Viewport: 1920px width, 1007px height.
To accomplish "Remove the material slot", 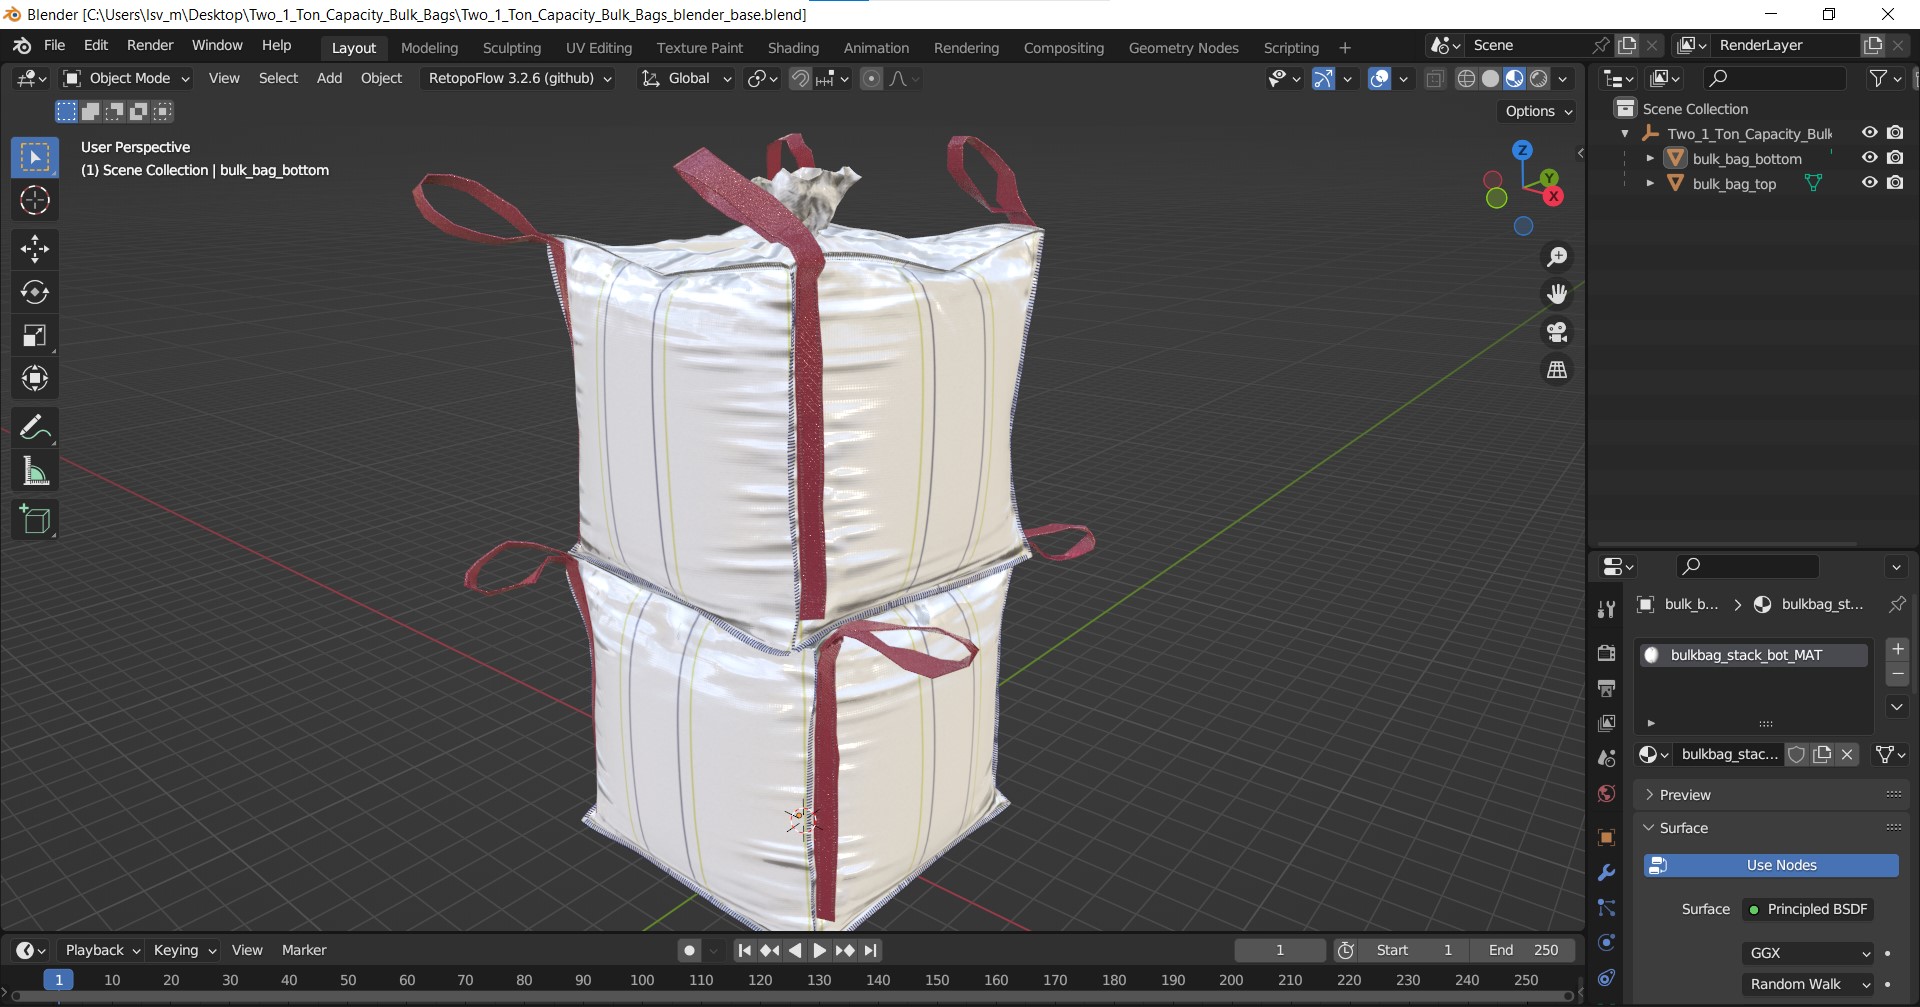I will tap(1897, 674).
